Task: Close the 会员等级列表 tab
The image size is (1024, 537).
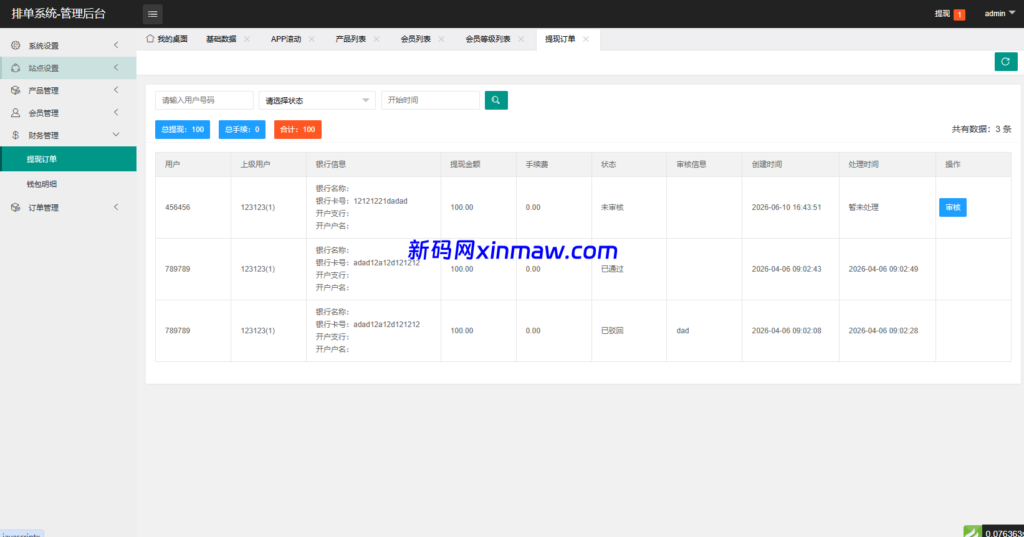Action: 521,39
